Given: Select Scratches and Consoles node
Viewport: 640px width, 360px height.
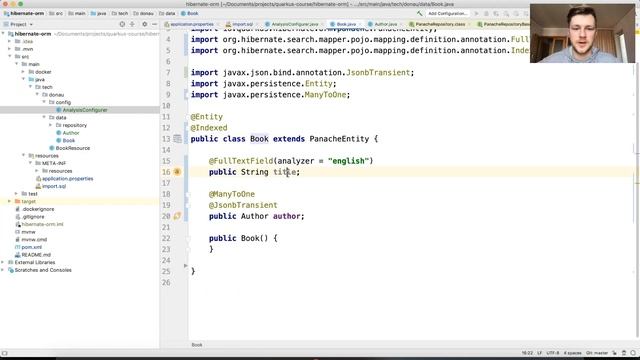Looking at the screenshot, I should [x=43, y=270].
